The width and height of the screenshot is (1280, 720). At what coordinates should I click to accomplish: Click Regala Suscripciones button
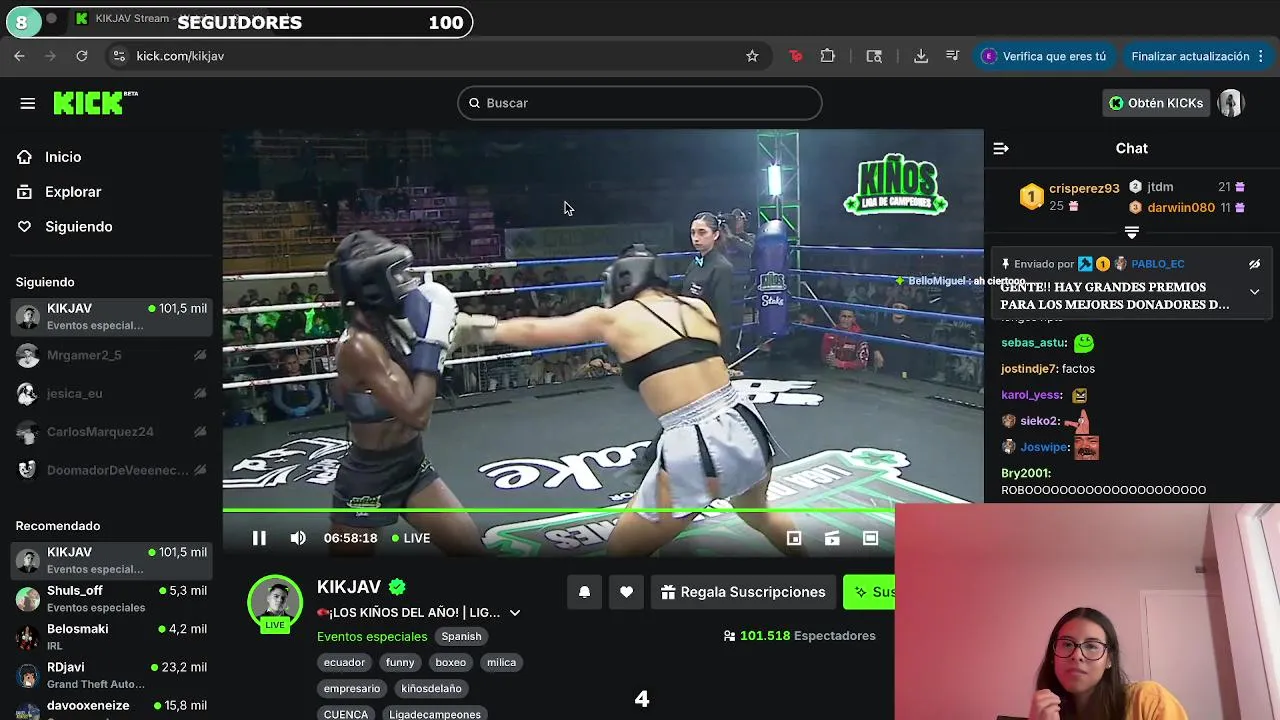(x=743, y=592)
